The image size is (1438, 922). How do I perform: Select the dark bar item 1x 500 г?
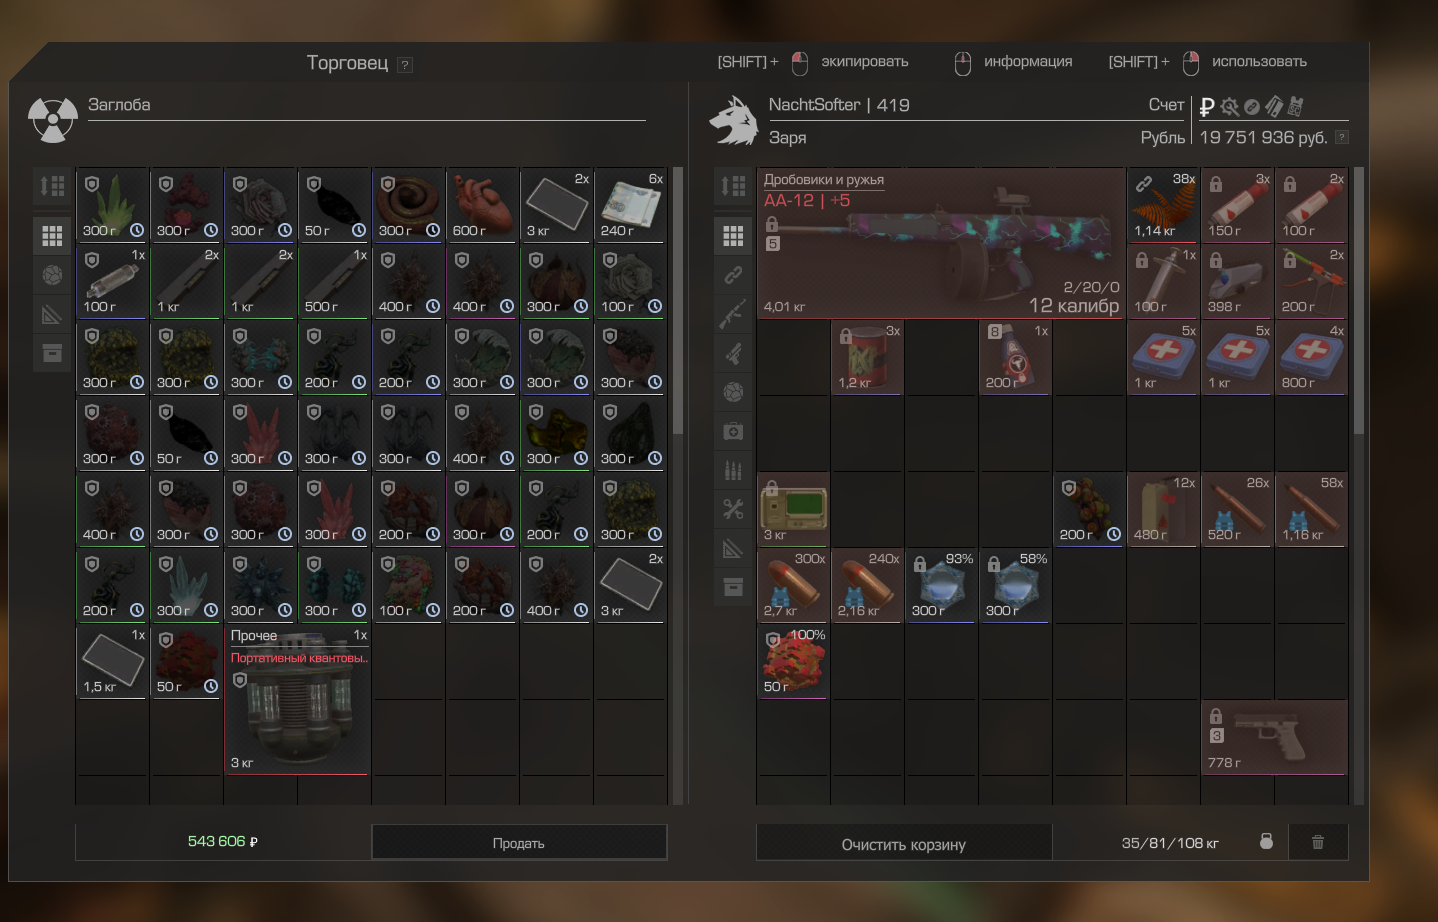click(334, 281)
